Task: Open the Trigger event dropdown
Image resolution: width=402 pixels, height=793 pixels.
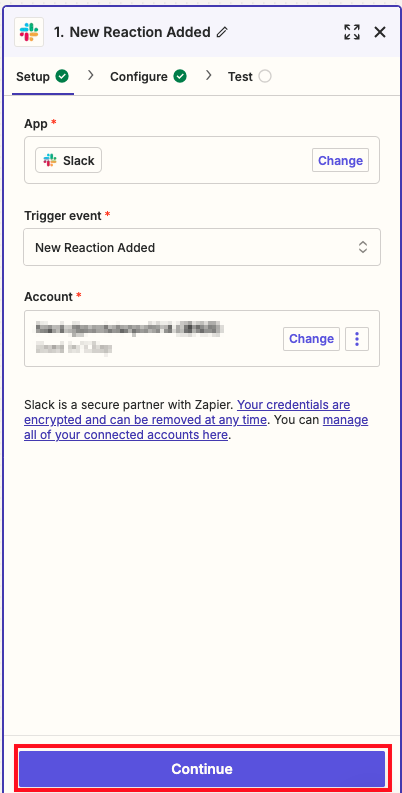Action: point(202,247)
